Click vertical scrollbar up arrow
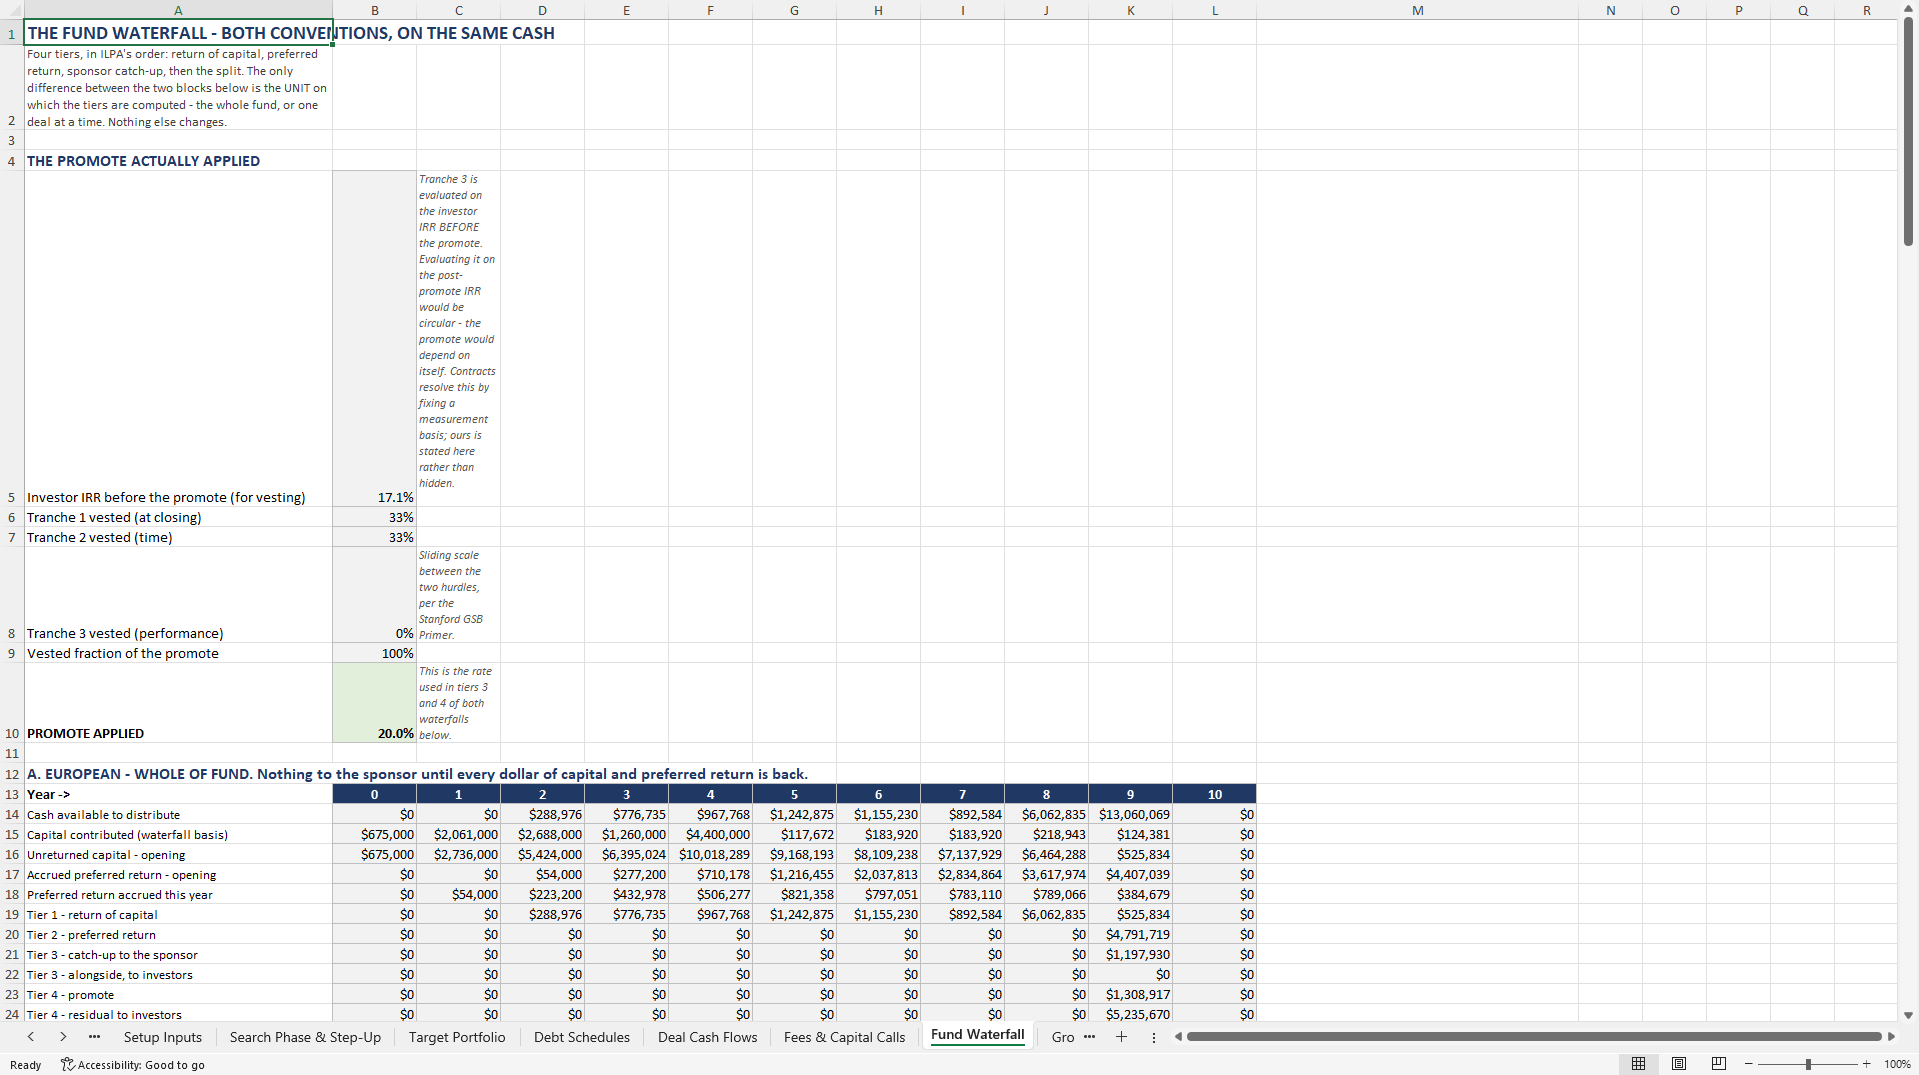The height and width of the screenshot is (1075, 1919). 1908,9
